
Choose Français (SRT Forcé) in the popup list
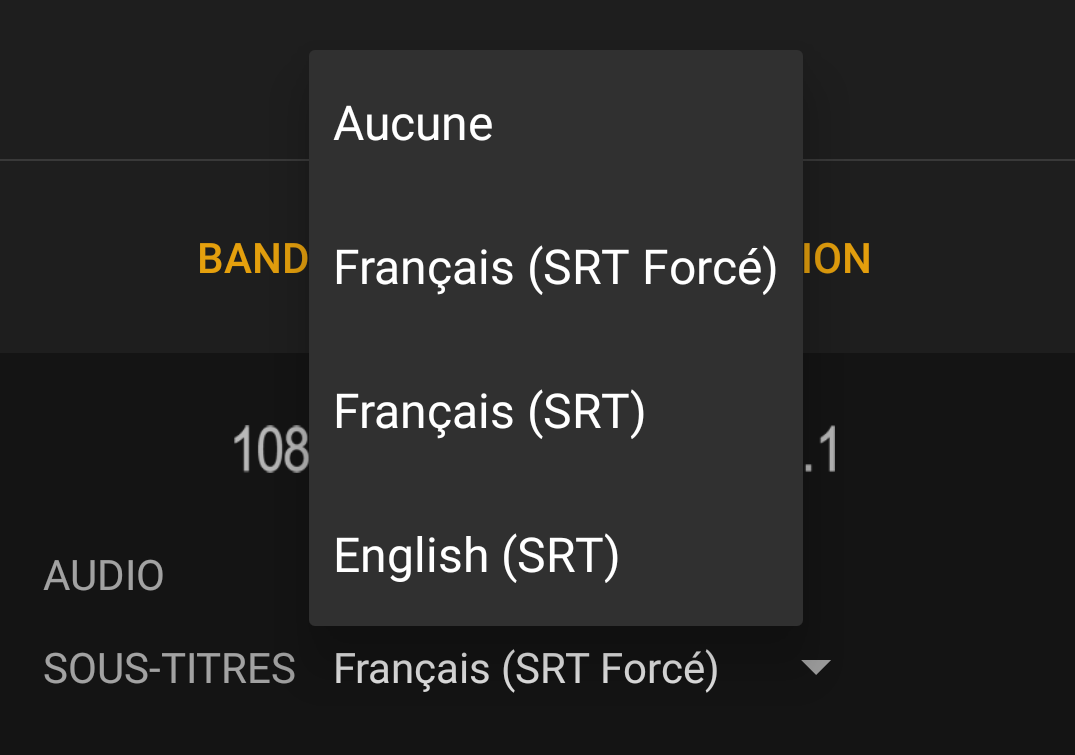[x=555, y=268]
